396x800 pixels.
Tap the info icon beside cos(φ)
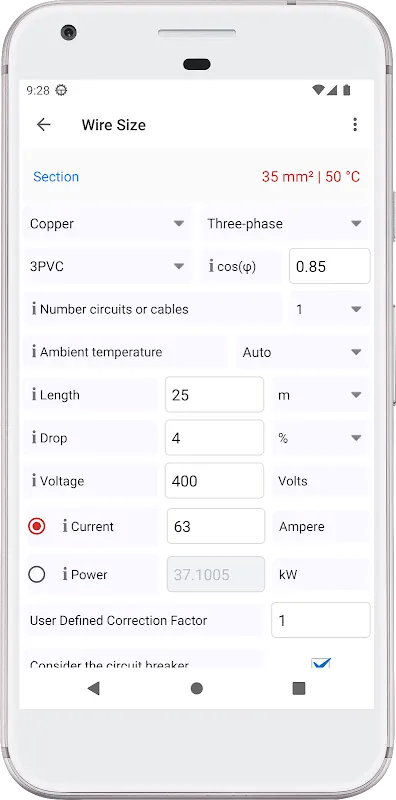(211, 266)
